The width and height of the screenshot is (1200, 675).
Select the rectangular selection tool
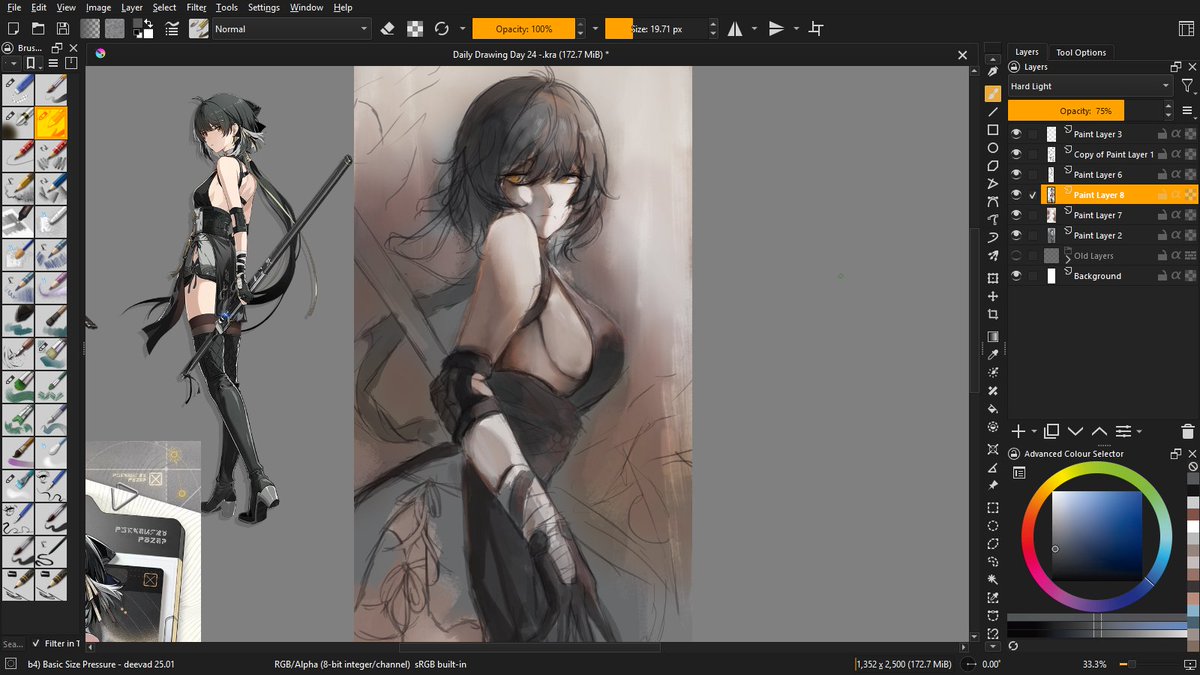pos(993,507)
